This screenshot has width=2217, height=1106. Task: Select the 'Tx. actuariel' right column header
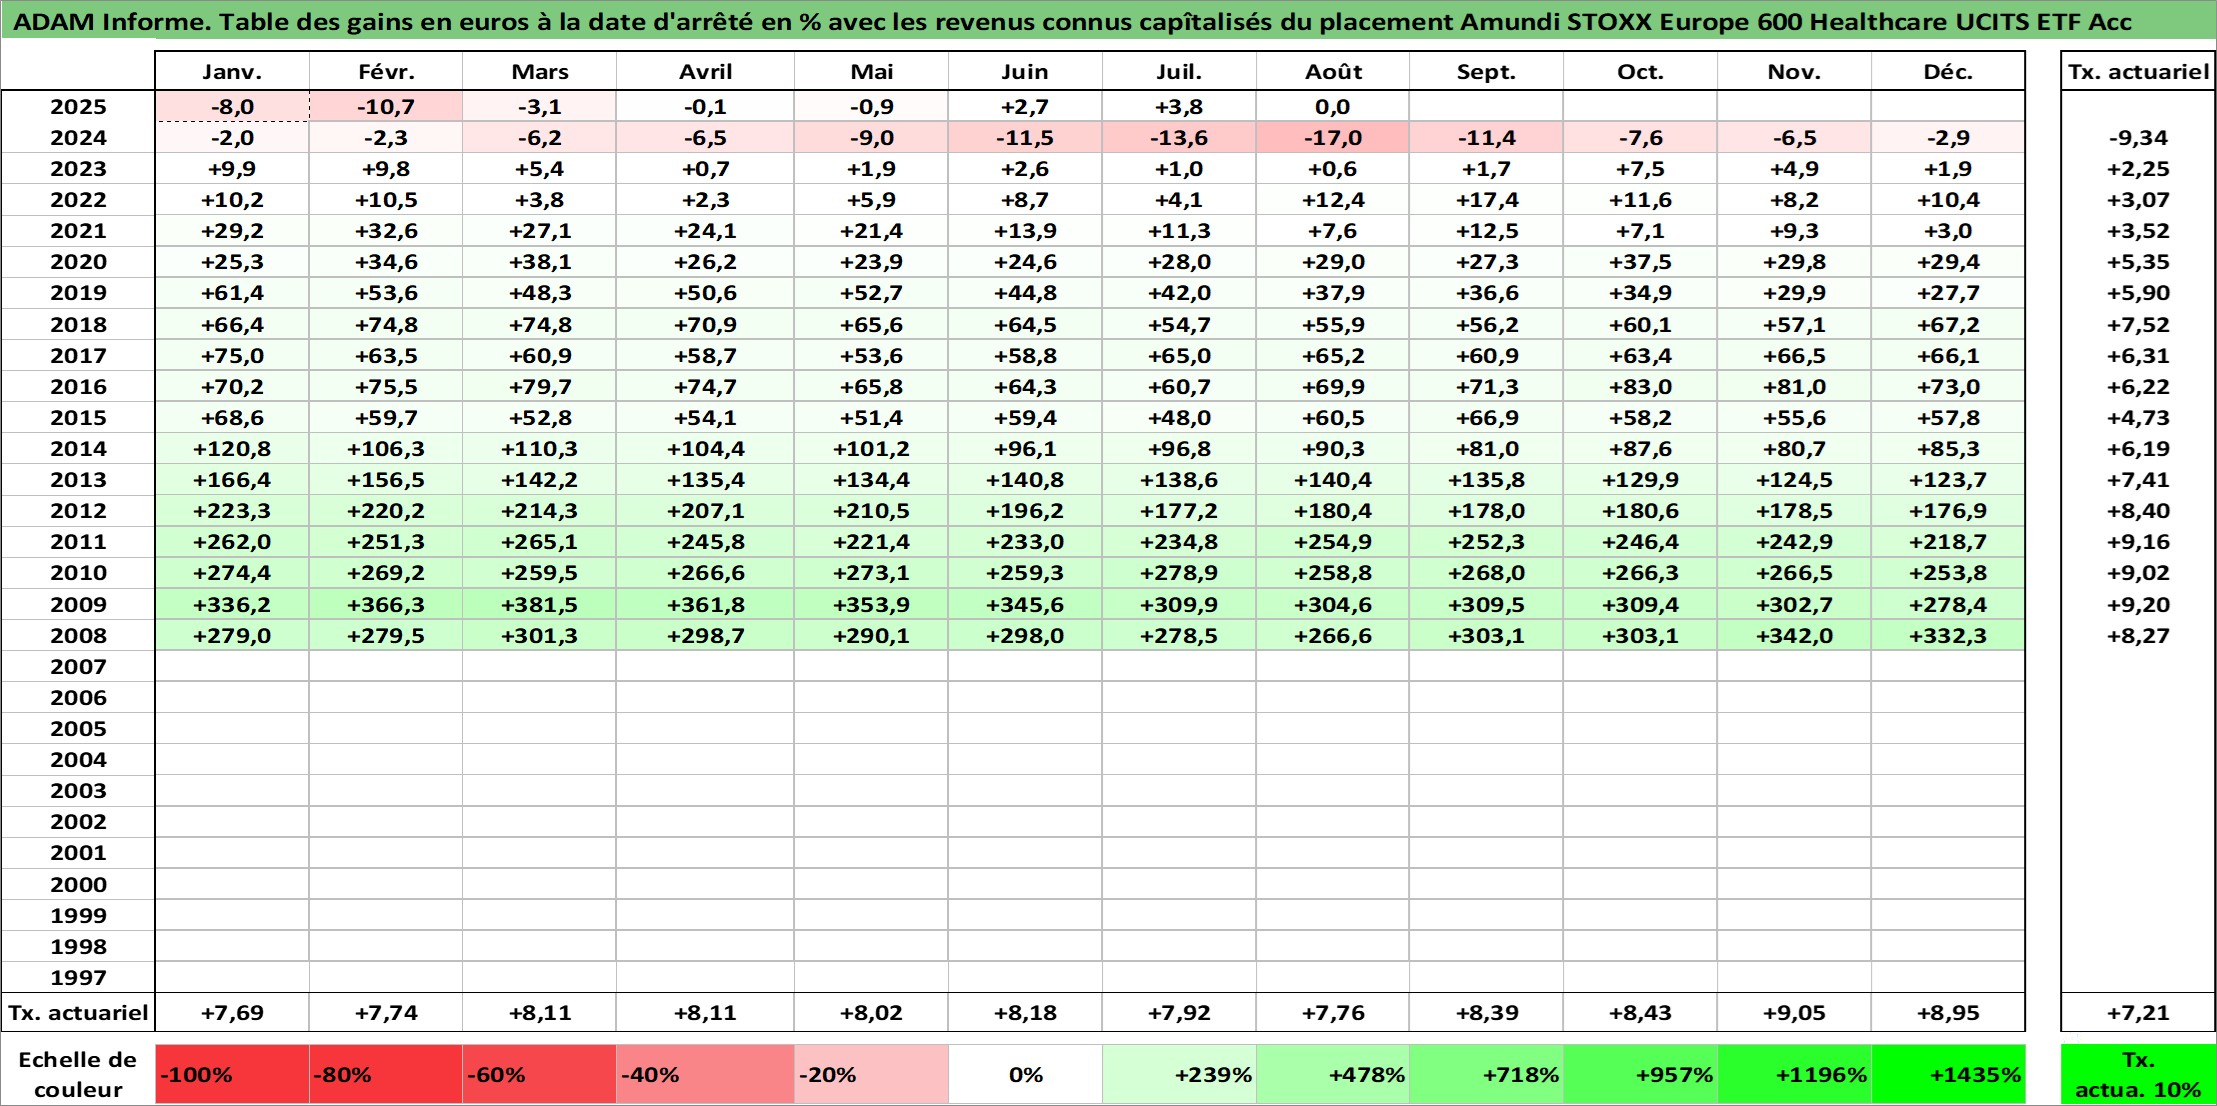2138,72
